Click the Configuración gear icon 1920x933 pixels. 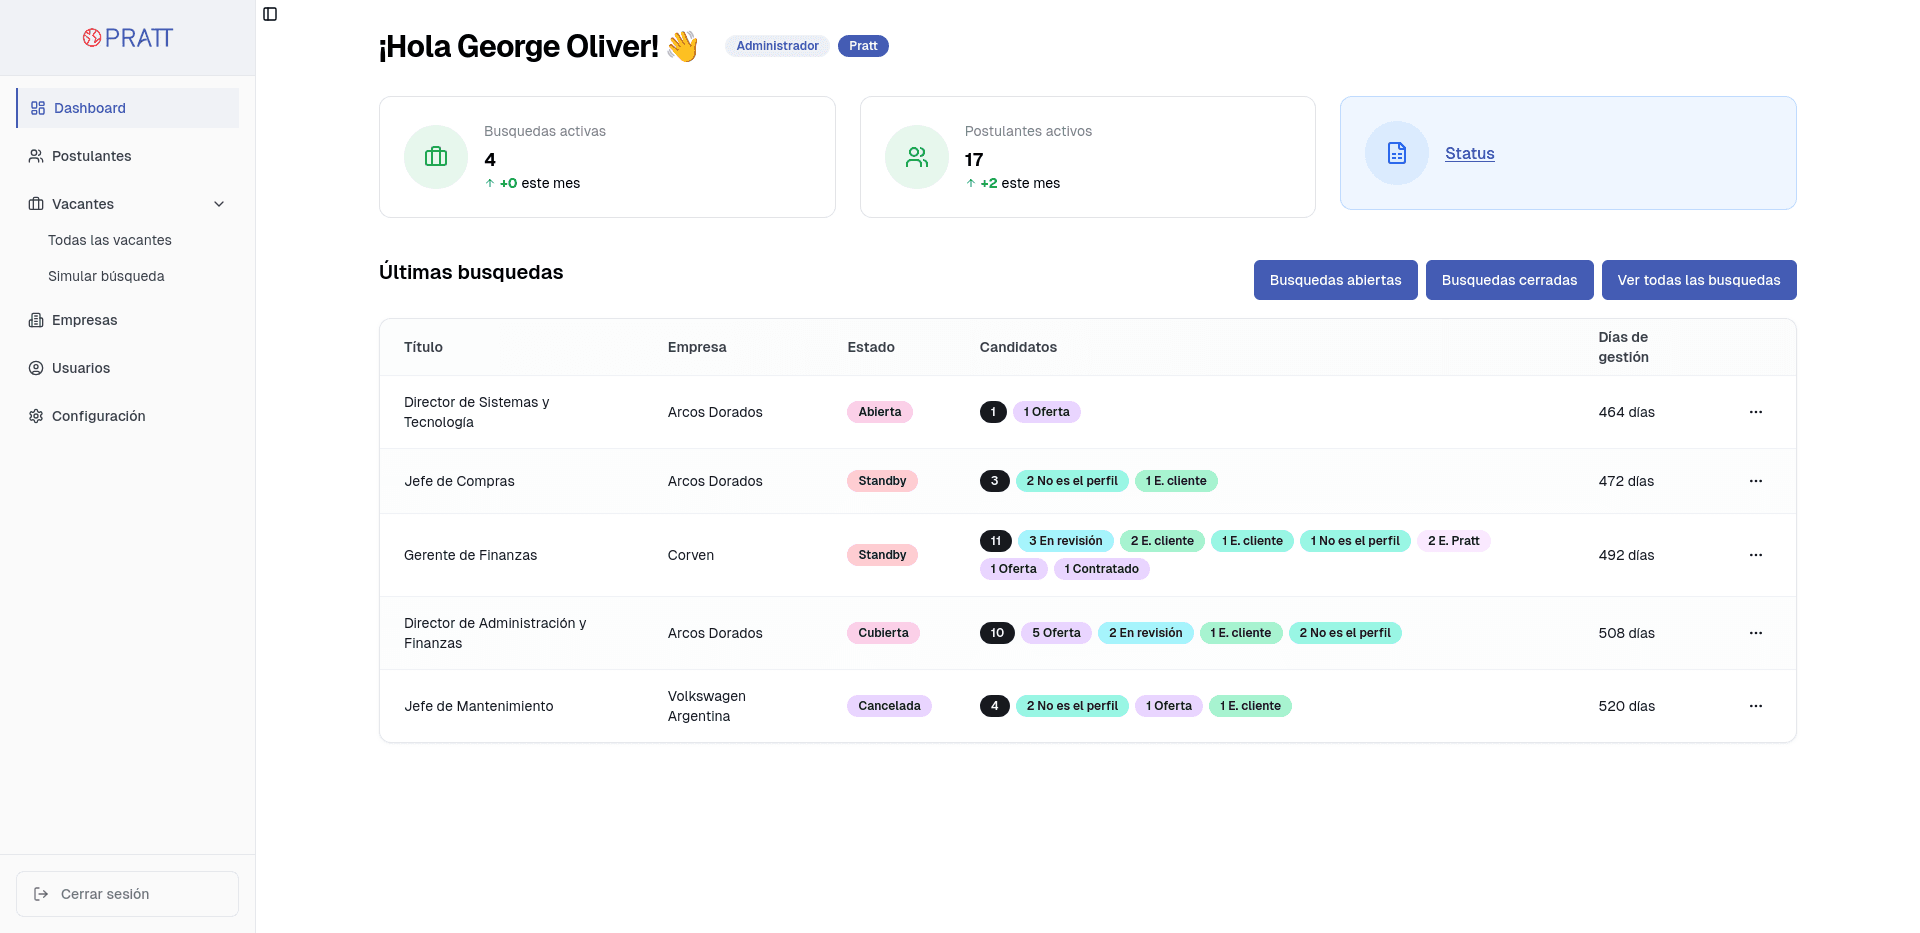35,416
